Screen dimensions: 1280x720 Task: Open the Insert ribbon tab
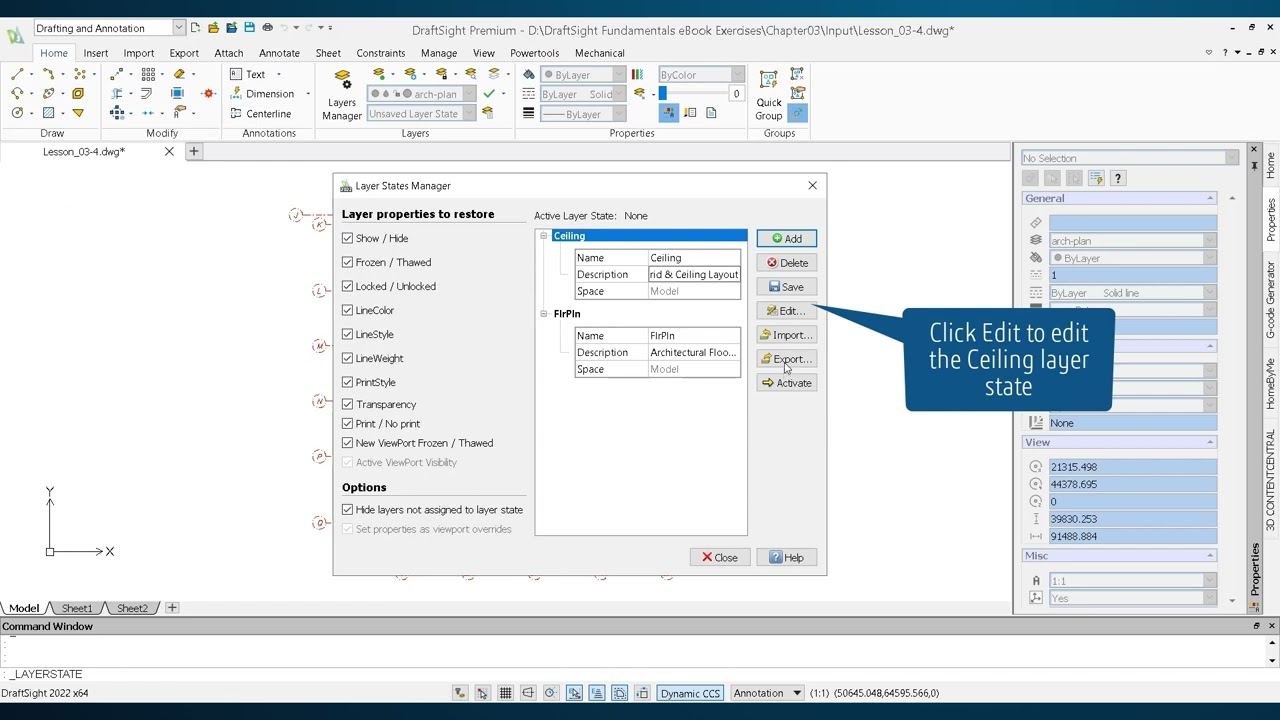(96, 53)
